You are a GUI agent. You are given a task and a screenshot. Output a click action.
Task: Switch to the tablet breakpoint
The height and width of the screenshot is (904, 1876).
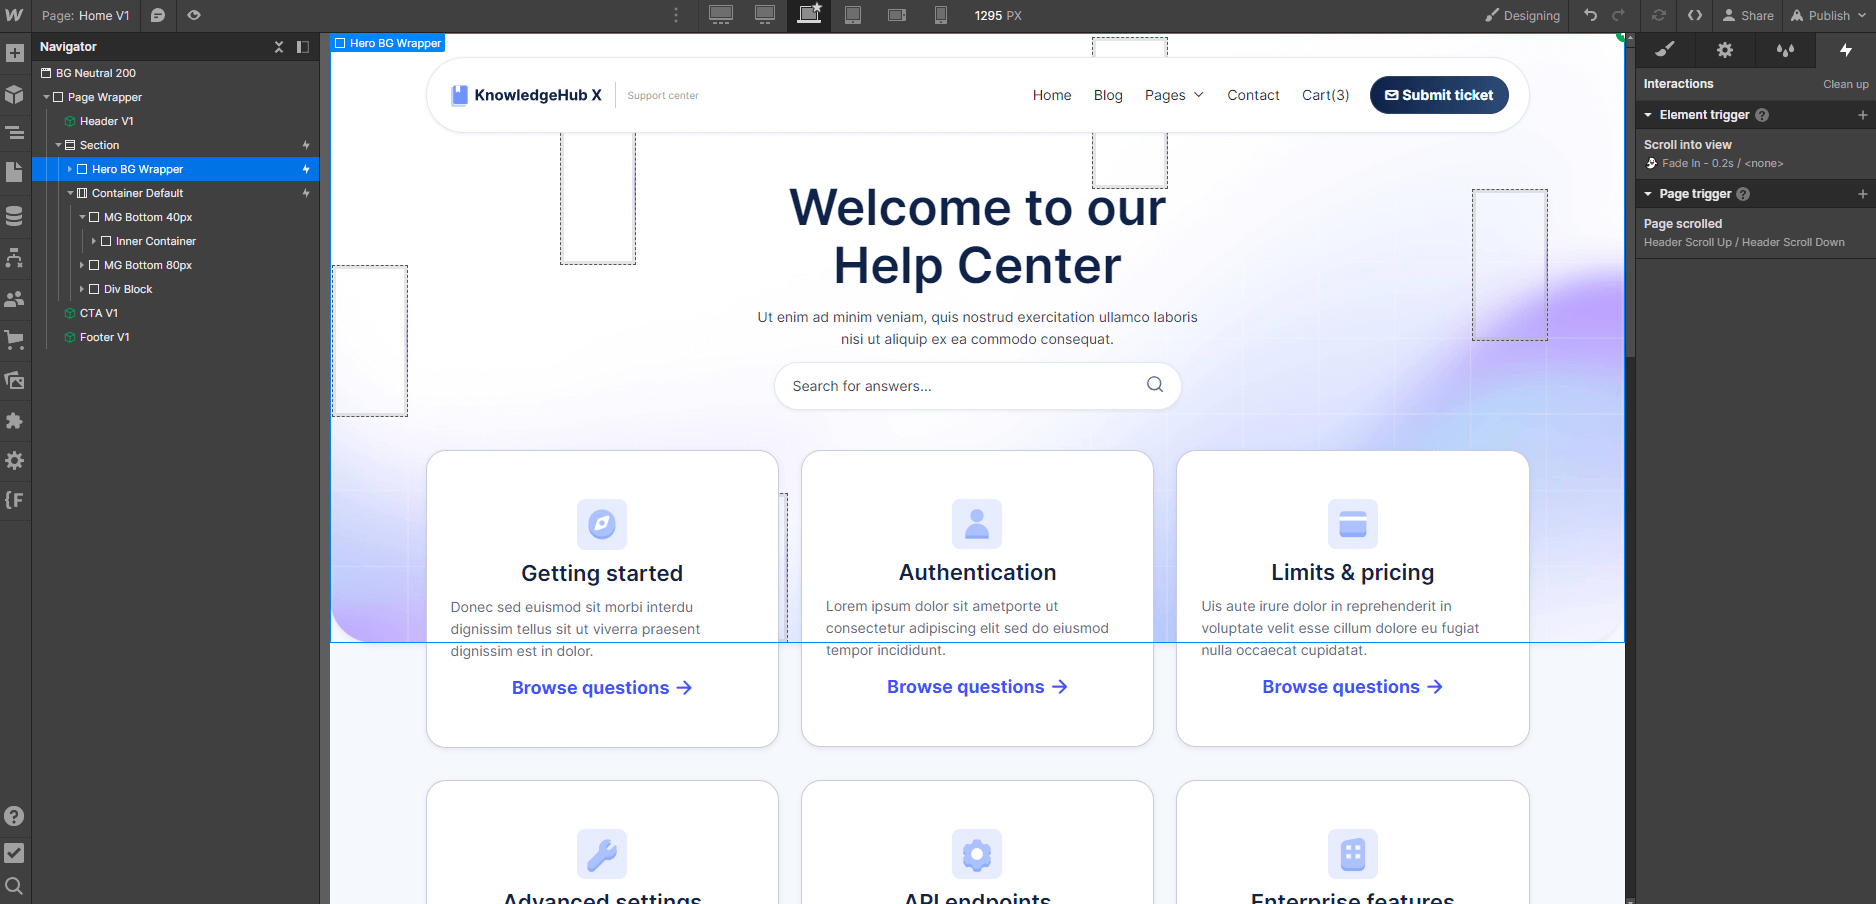tap(853, 15)
